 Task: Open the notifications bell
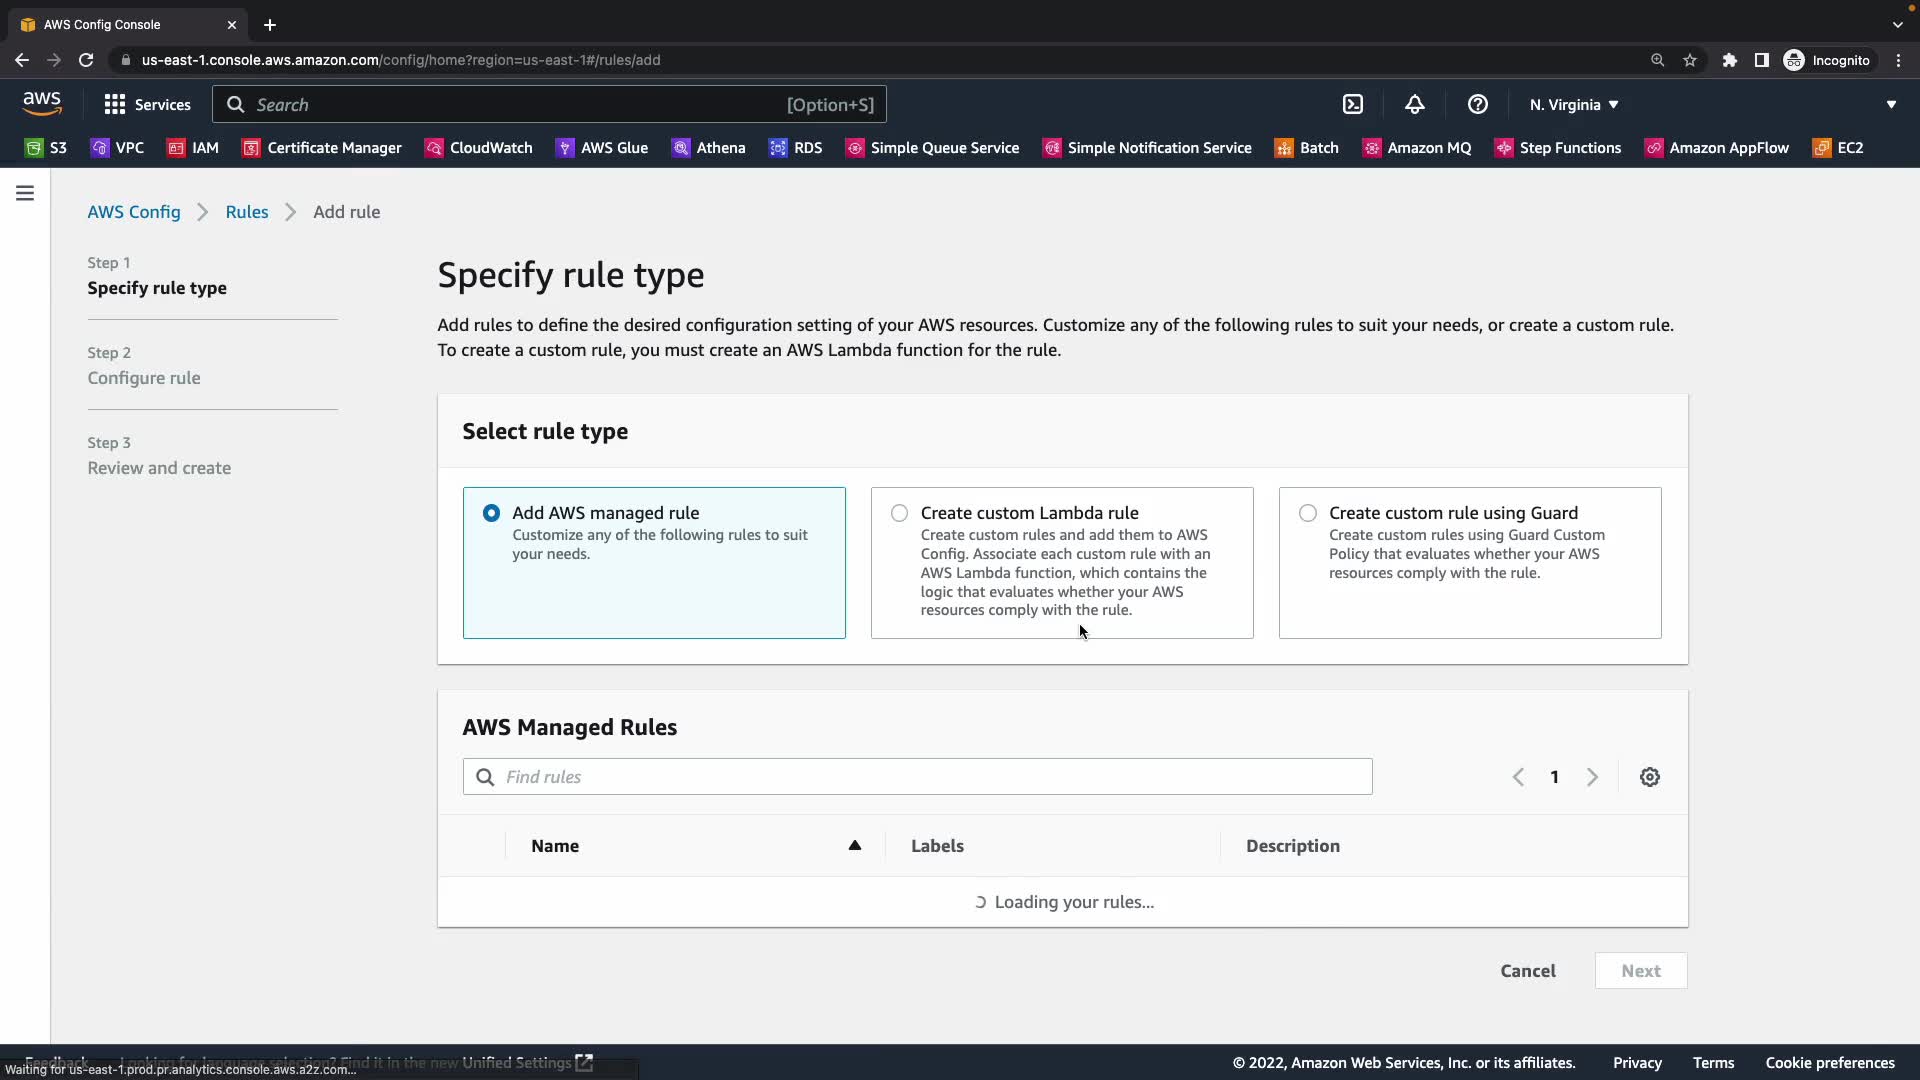click(x=1414, y=104)
